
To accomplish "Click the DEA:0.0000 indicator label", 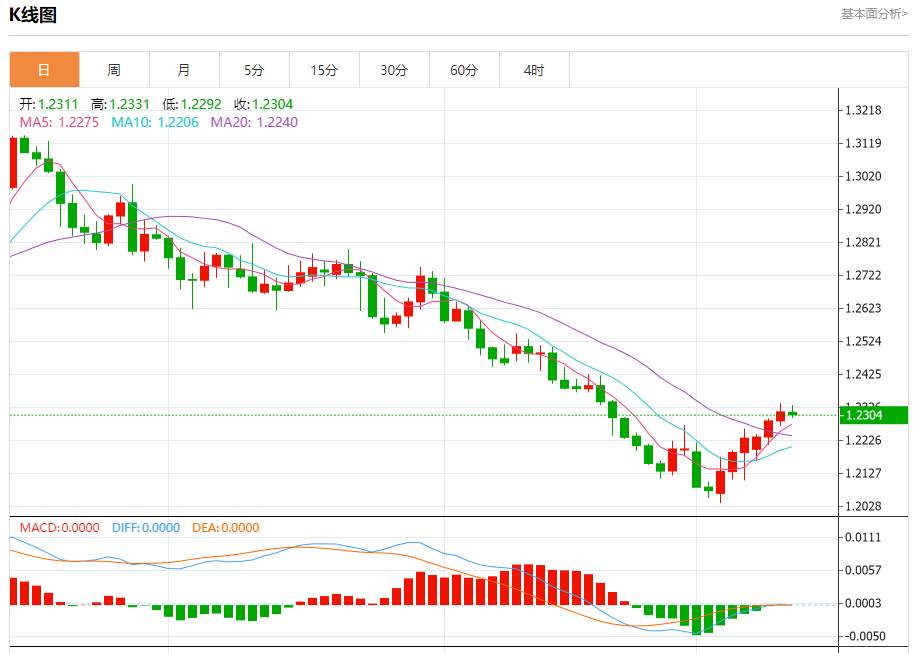I will pos(225,527).
